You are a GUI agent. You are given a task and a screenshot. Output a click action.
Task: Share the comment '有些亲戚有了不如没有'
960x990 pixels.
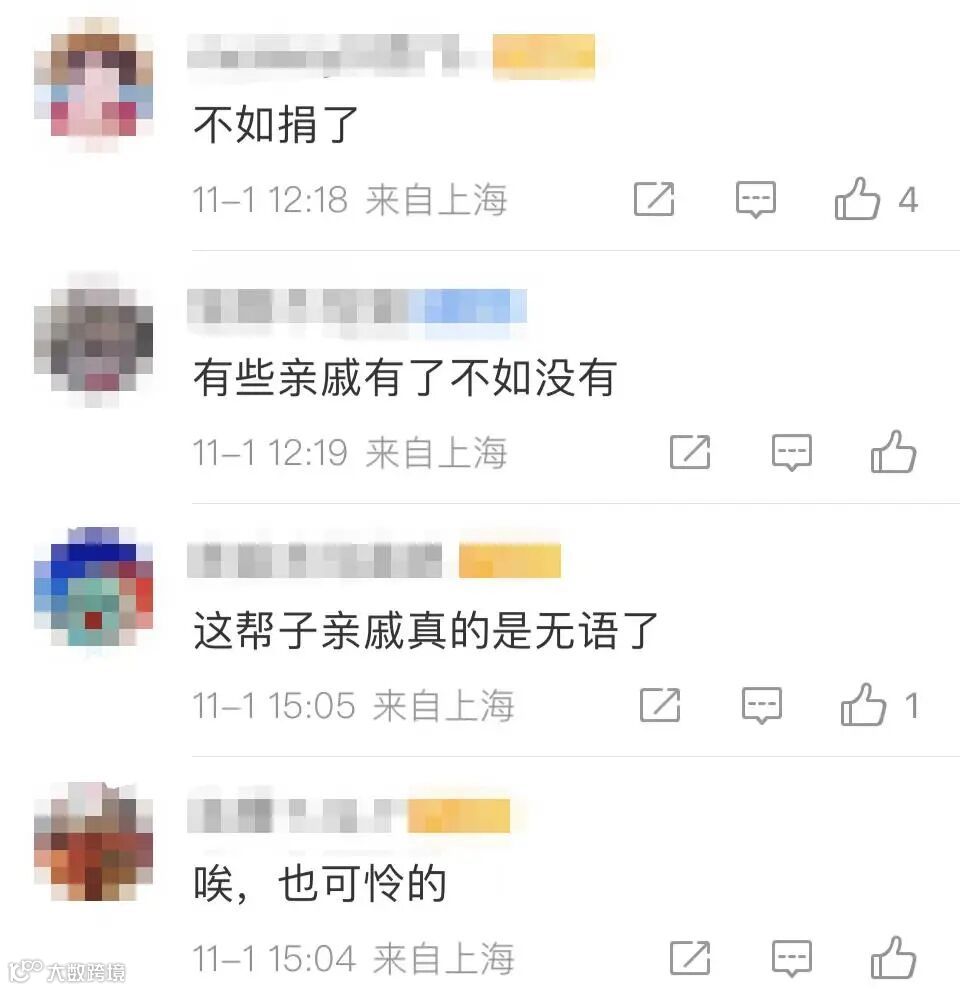(690, 451)
